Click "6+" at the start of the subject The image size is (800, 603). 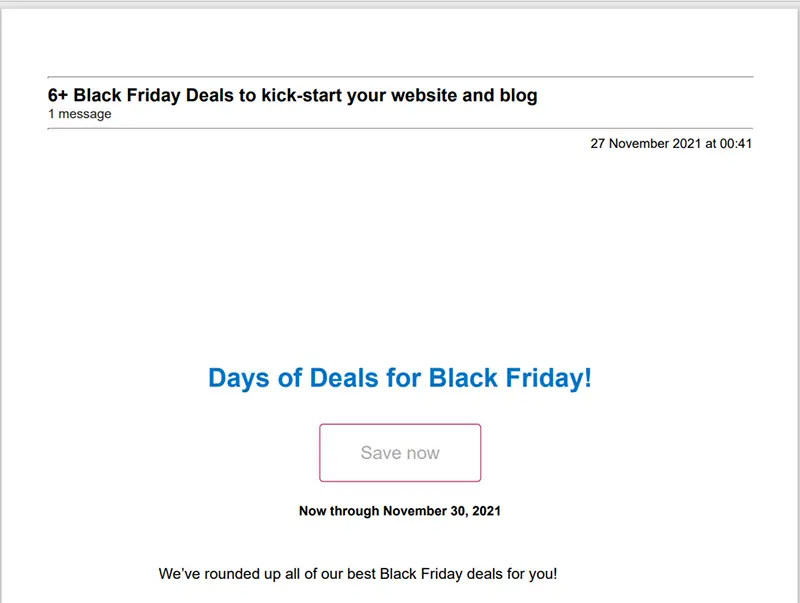(x=58, y=96)
